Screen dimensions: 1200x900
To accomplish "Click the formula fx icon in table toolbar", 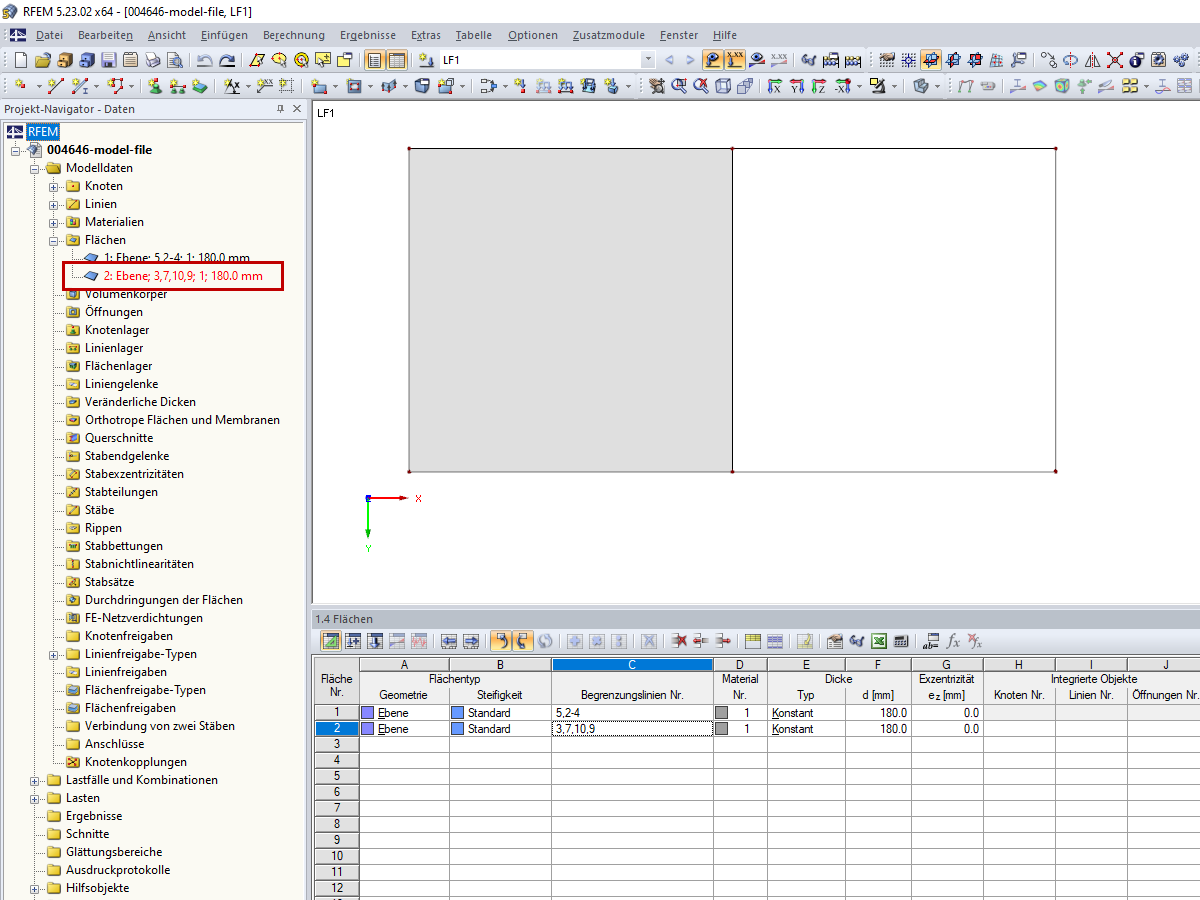I will 955,641.
